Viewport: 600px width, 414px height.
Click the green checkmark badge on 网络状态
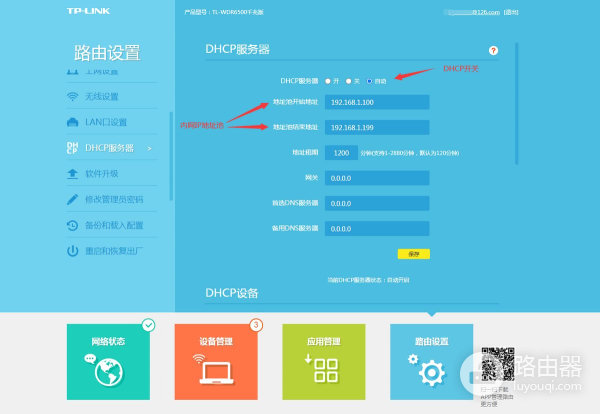[x=148, y=325]
